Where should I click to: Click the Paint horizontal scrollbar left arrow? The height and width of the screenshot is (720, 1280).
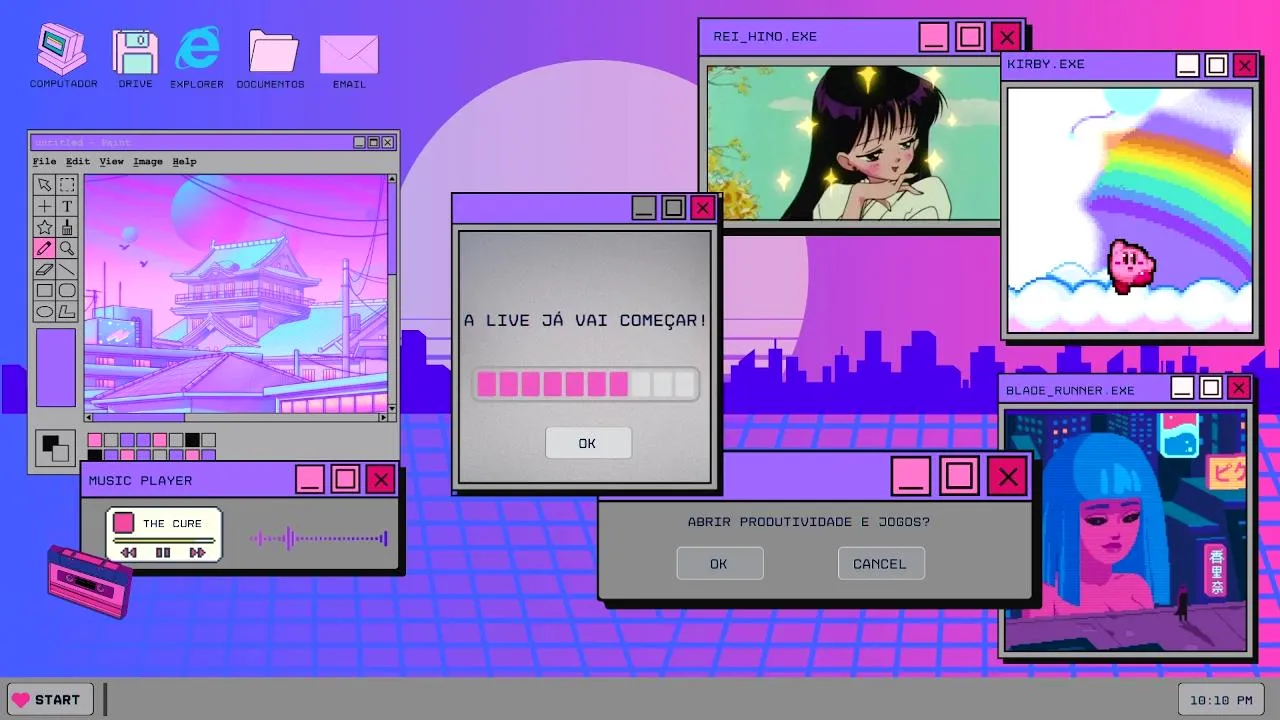tap(88, 417)
